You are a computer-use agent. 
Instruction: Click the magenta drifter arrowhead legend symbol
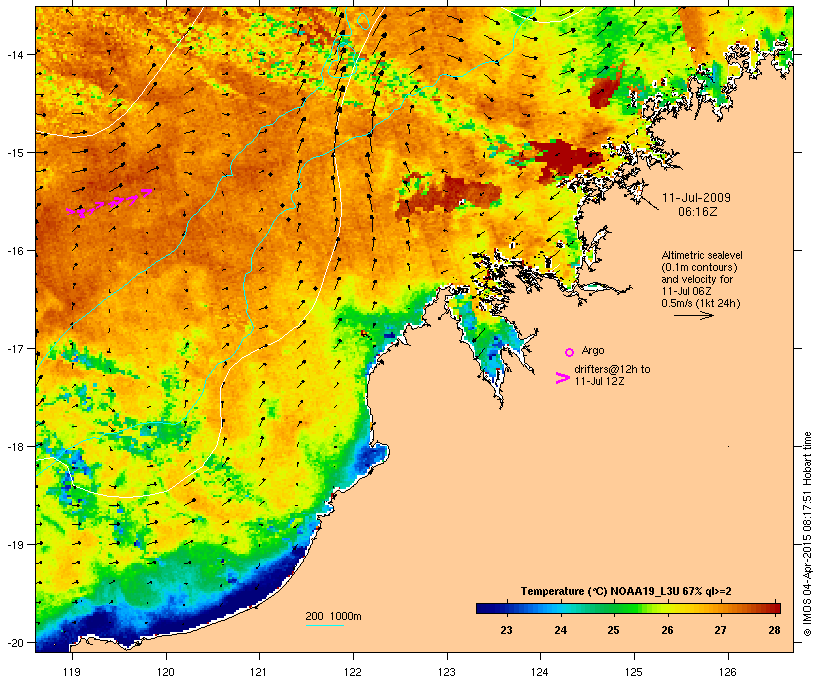tap(562, 378)
